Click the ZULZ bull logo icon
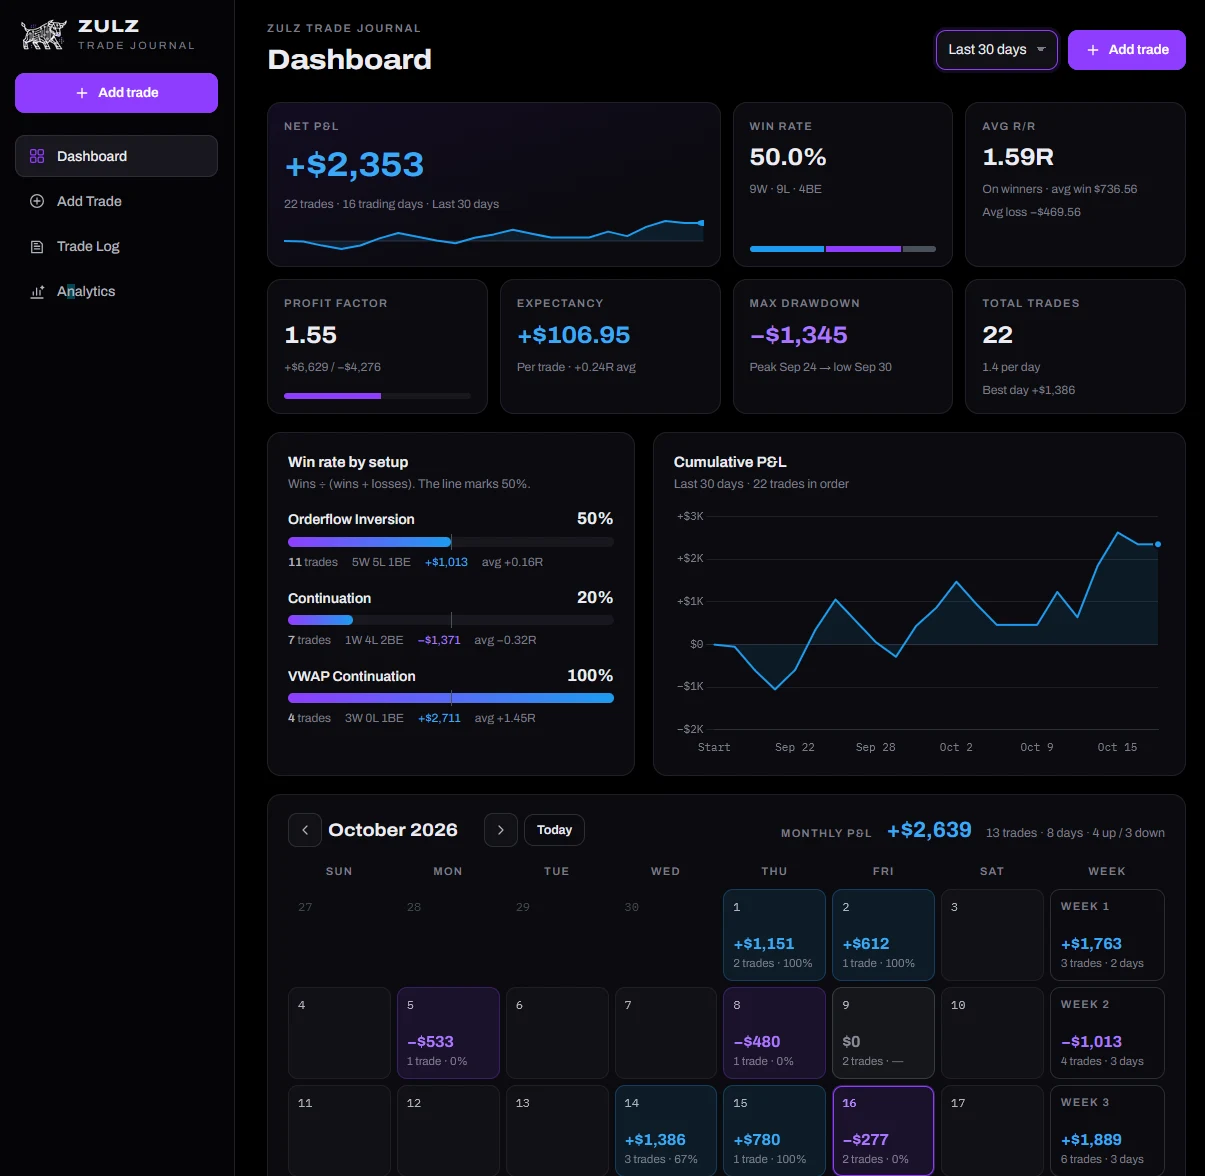 (x=44, y=35)
